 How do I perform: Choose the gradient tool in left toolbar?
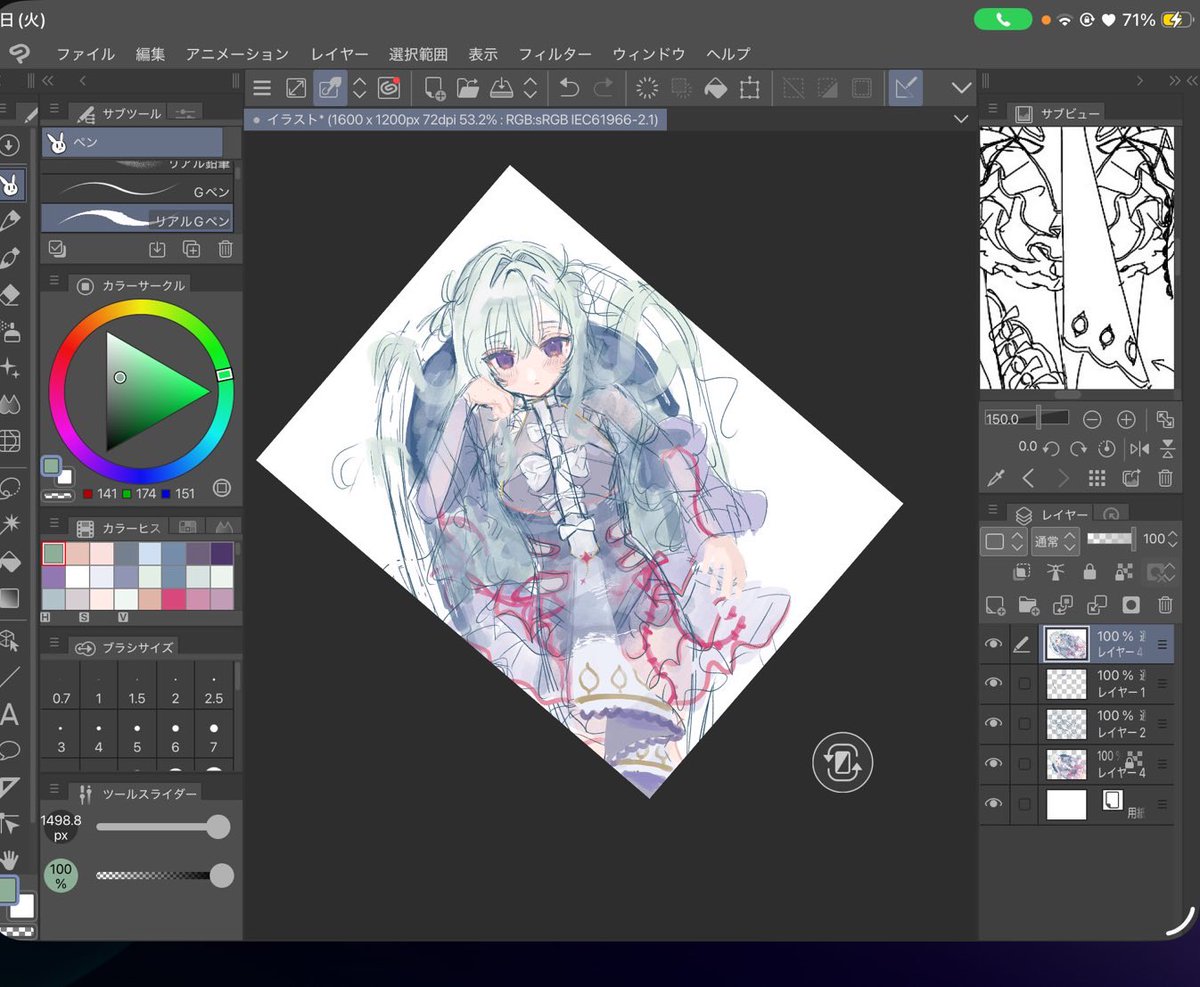tap(9, 598)
